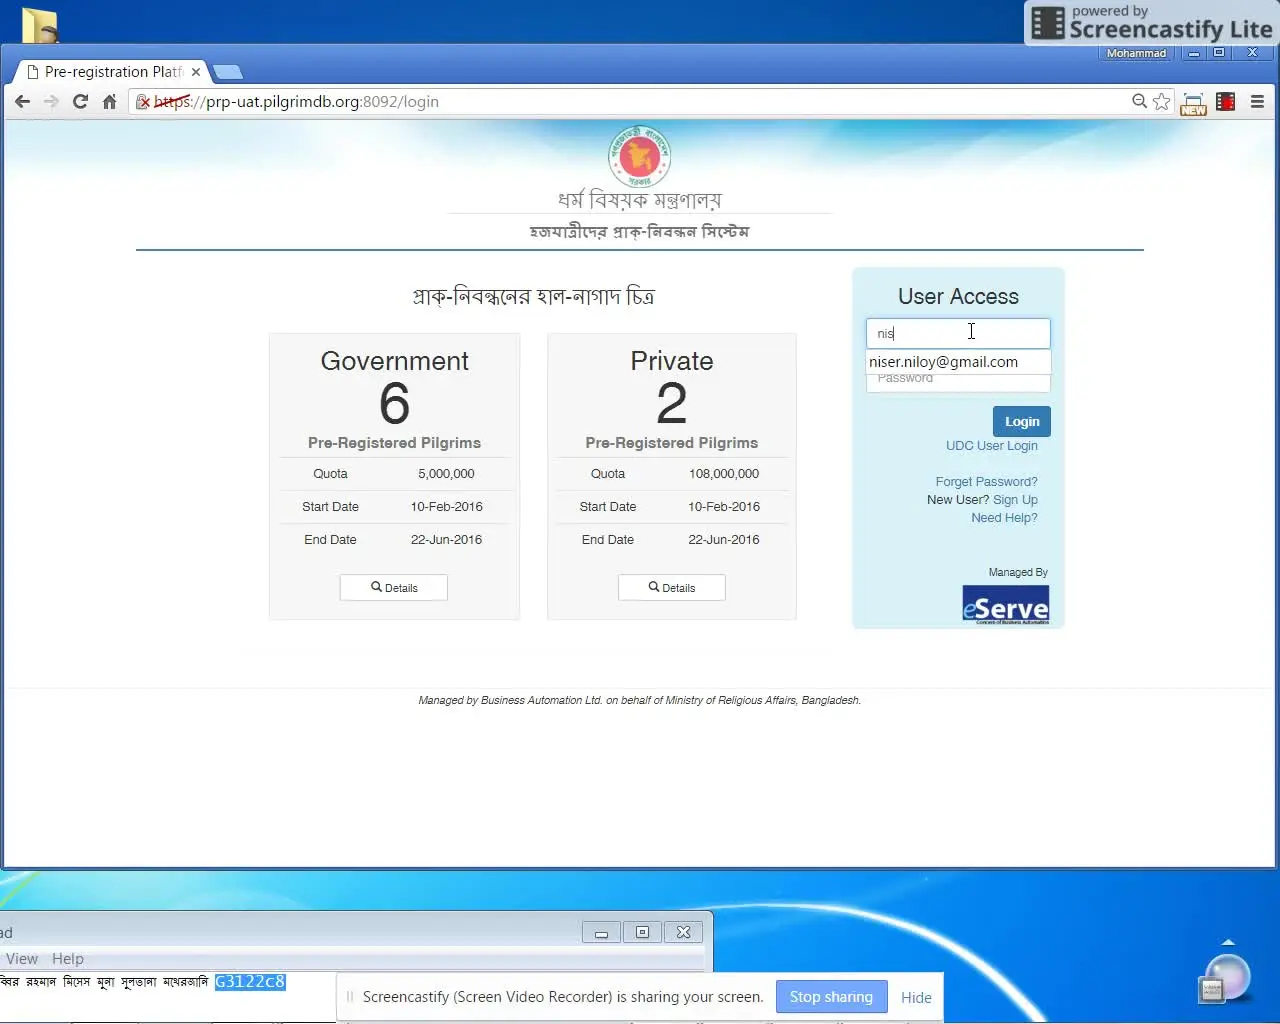Click the Bangladesh government emblem logo
This screenshot has height=1024, width=1280.
click(640, 156)
